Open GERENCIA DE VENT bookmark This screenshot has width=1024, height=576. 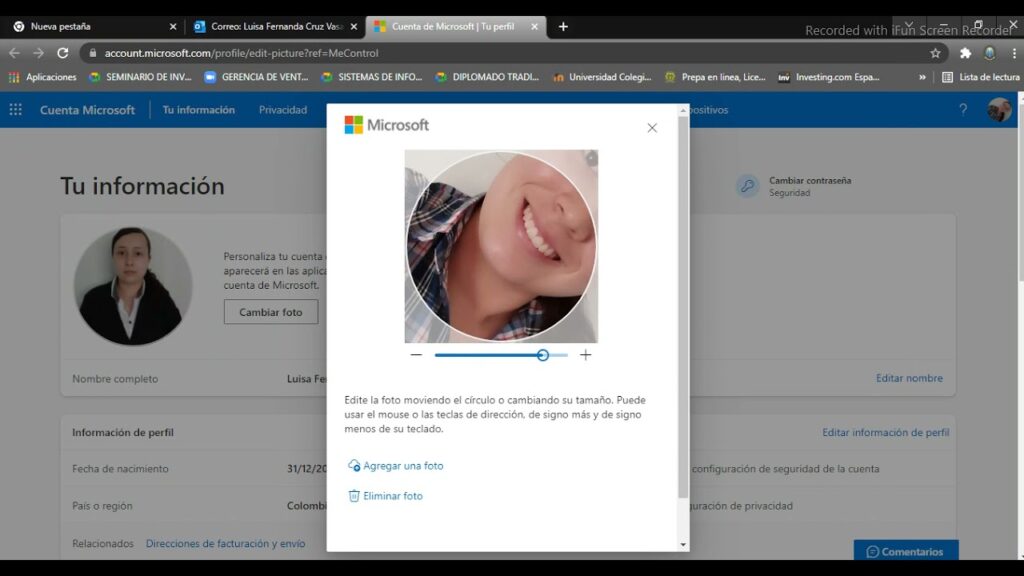pyautogui.click(x=255, y=77)
